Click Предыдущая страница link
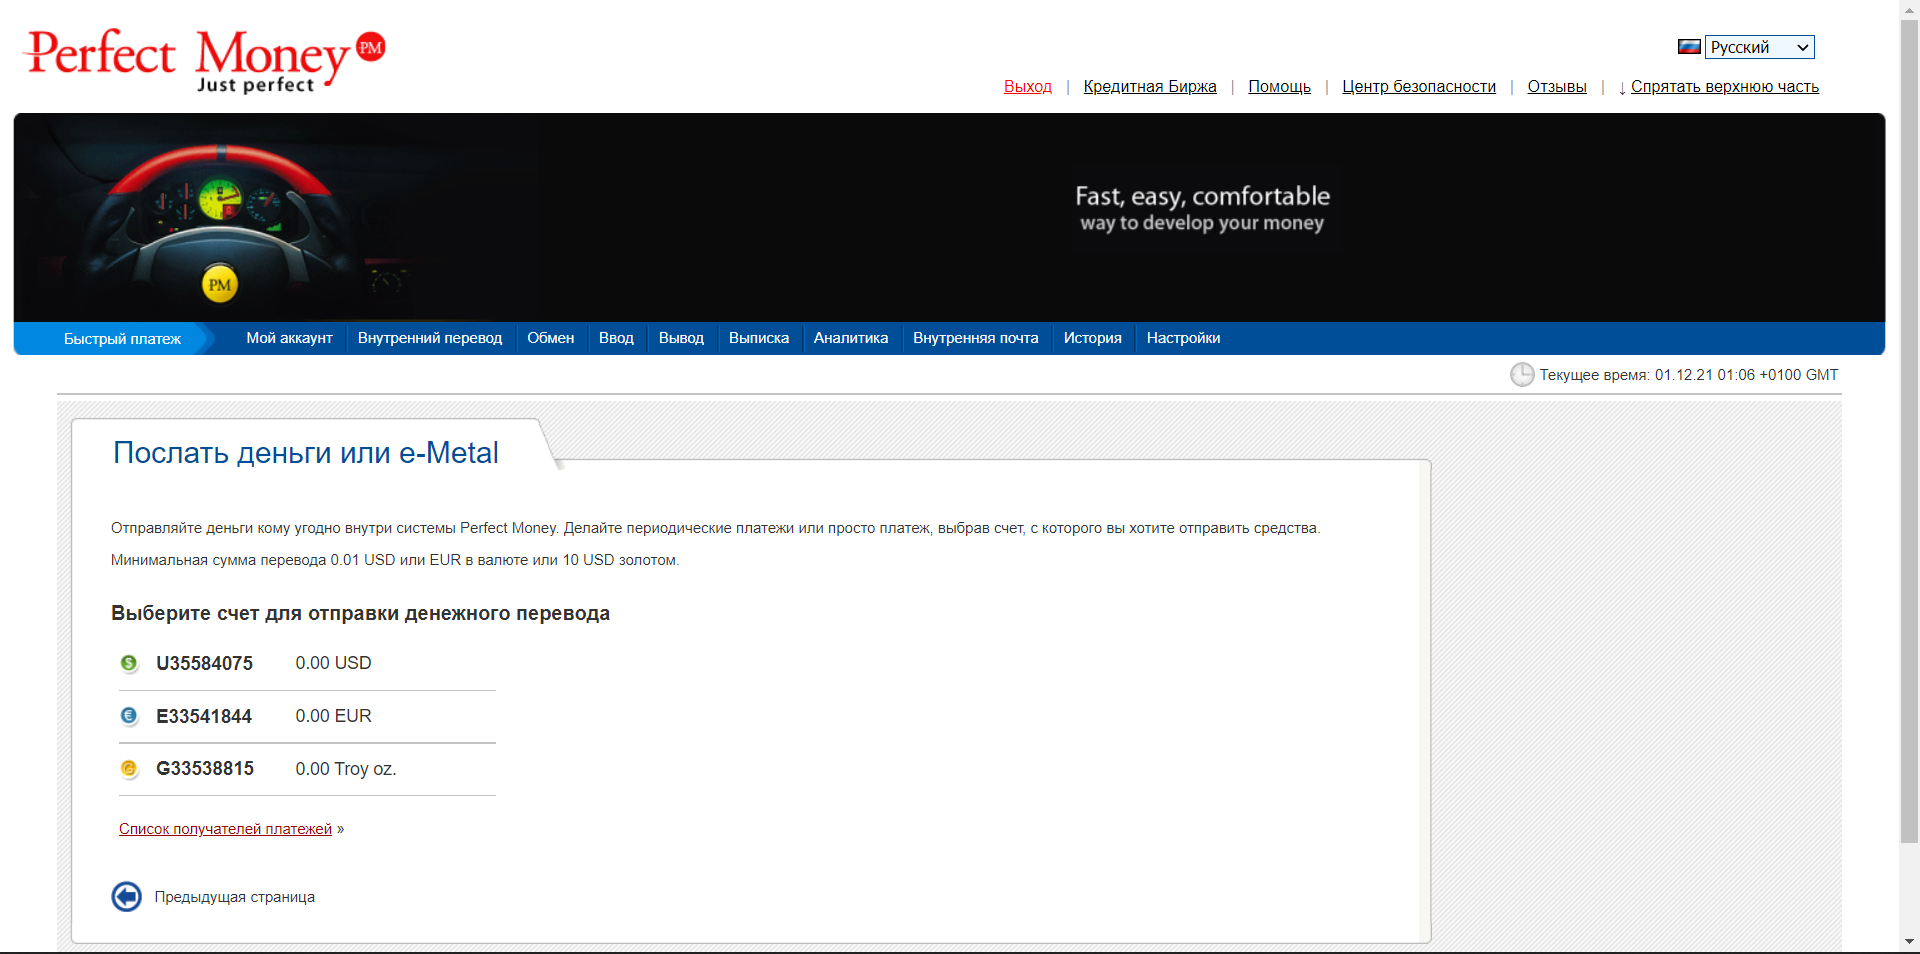Viewport: 1920px width, 954px height. click(x=235, y=897)
